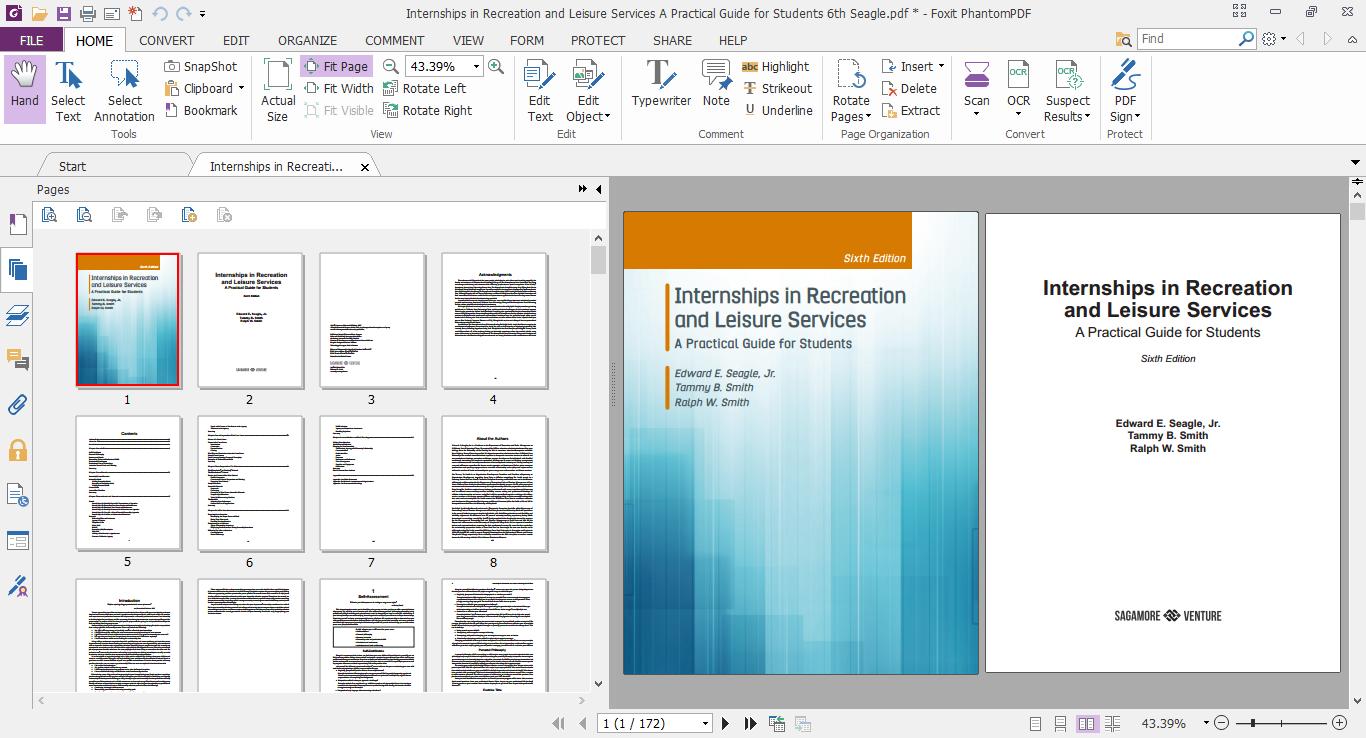Toggle the Pages thumbnails panel
This screenshot has height=738, width=1366.
coord(17,269)
